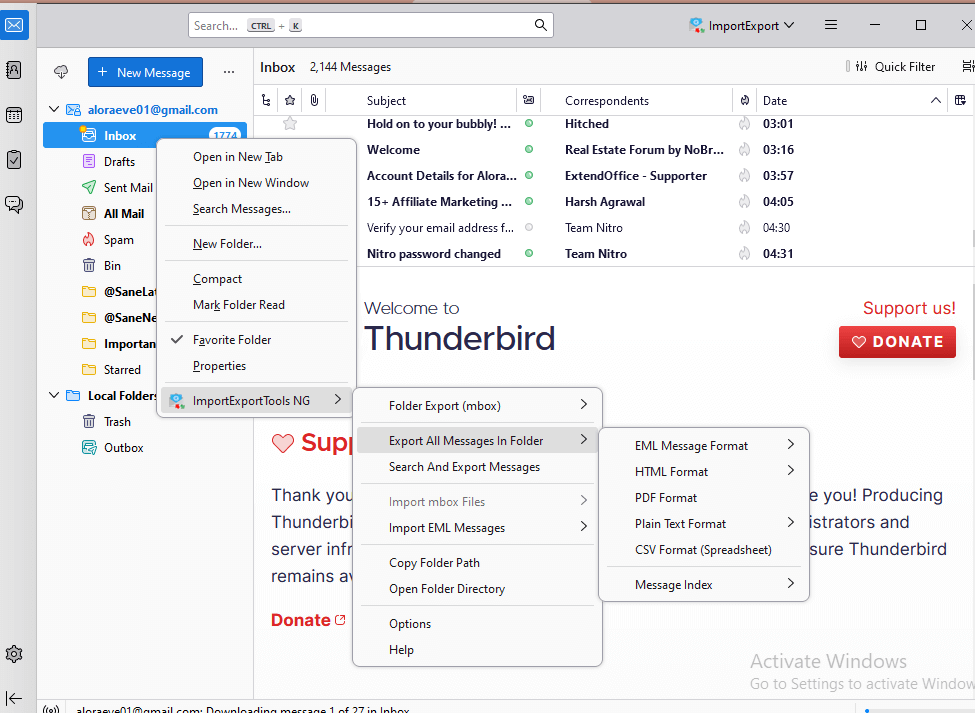Sort by junk status column icon
Viewport: 975px width, 713px height.
tap(744, 100)
